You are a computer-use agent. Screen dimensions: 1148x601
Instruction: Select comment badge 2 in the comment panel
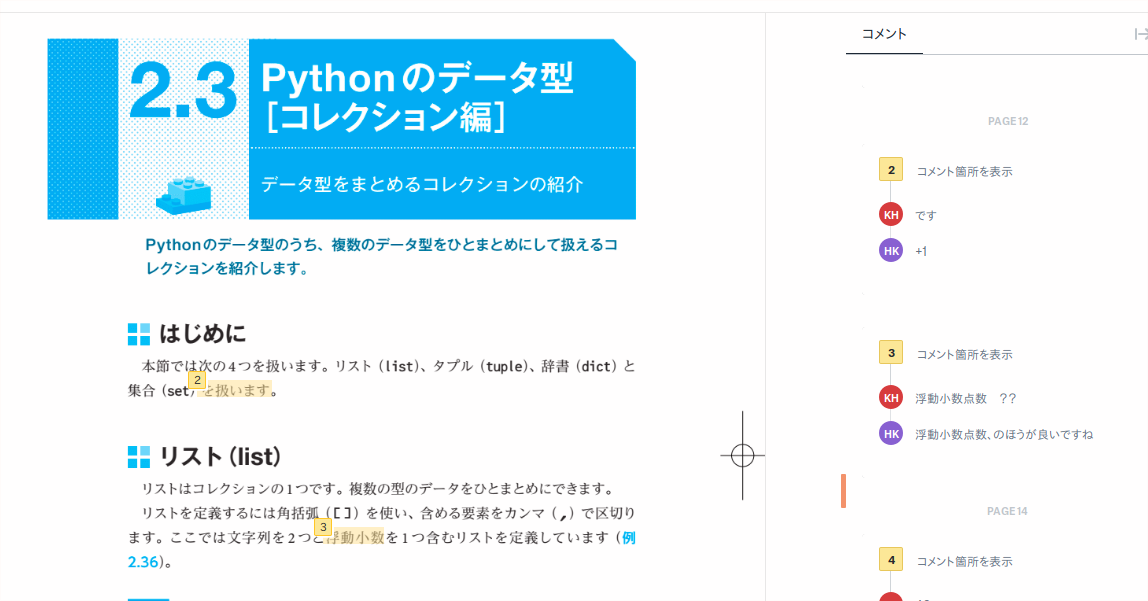[891, 170]
